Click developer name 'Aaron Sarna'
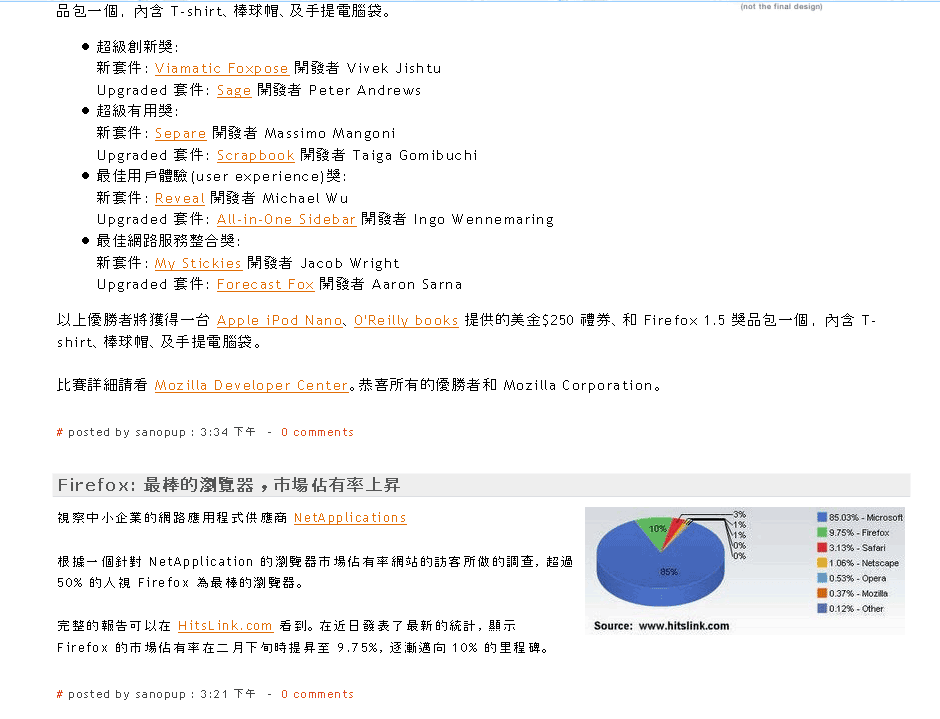The image size is (940, 719). point(417,284)
